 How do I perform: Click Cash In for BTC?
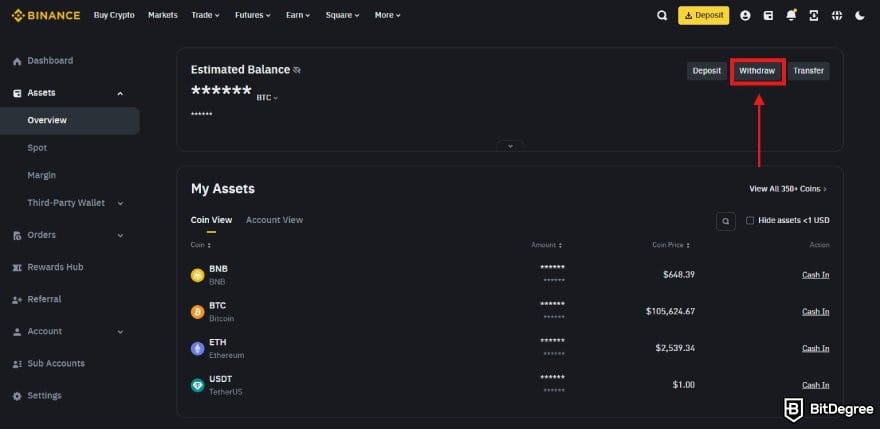click(x=815, y=312)
